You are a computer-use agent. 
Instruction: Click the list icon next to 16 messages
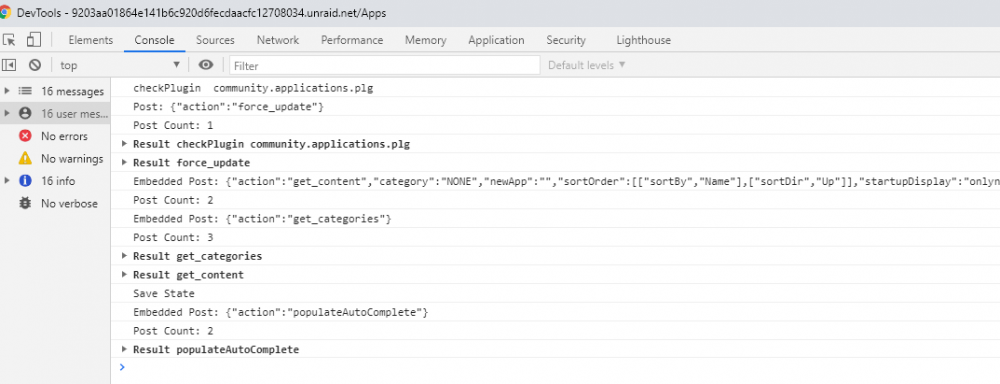click(25, 91)
